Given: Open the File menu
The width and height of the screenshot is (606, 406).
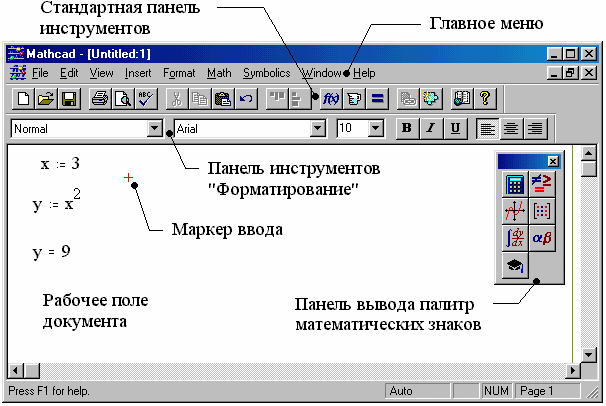Looking at the screenshot, I should [40, 73].
